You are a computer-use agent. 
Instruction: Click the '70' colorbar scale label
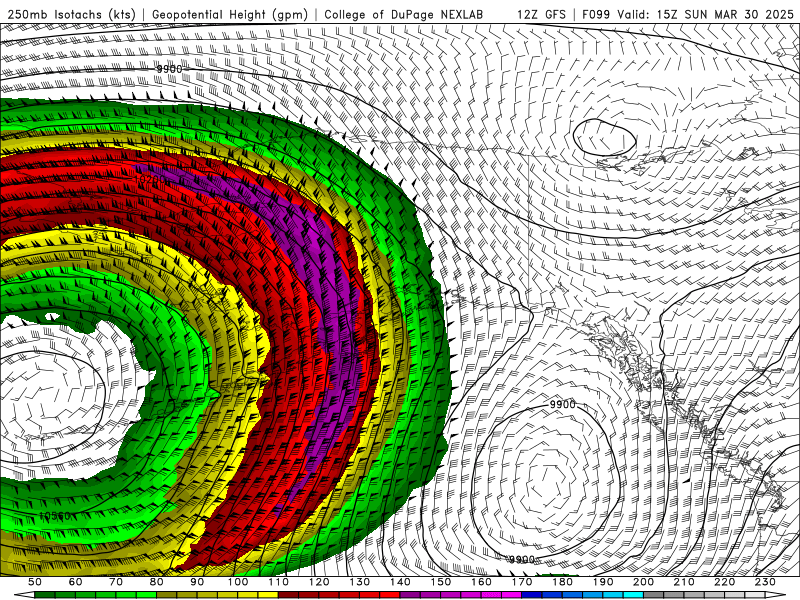pos(116,582)
